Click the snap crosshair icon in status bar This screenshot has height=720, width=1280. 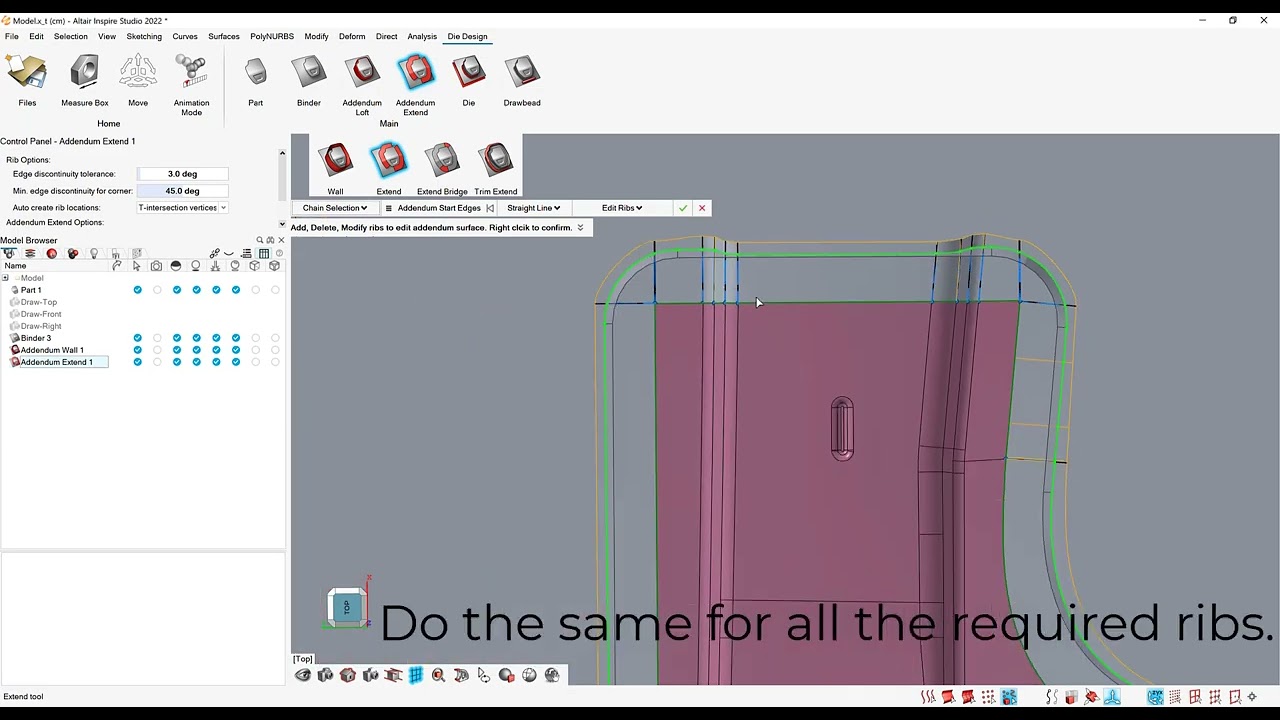tap(1252, 697)
